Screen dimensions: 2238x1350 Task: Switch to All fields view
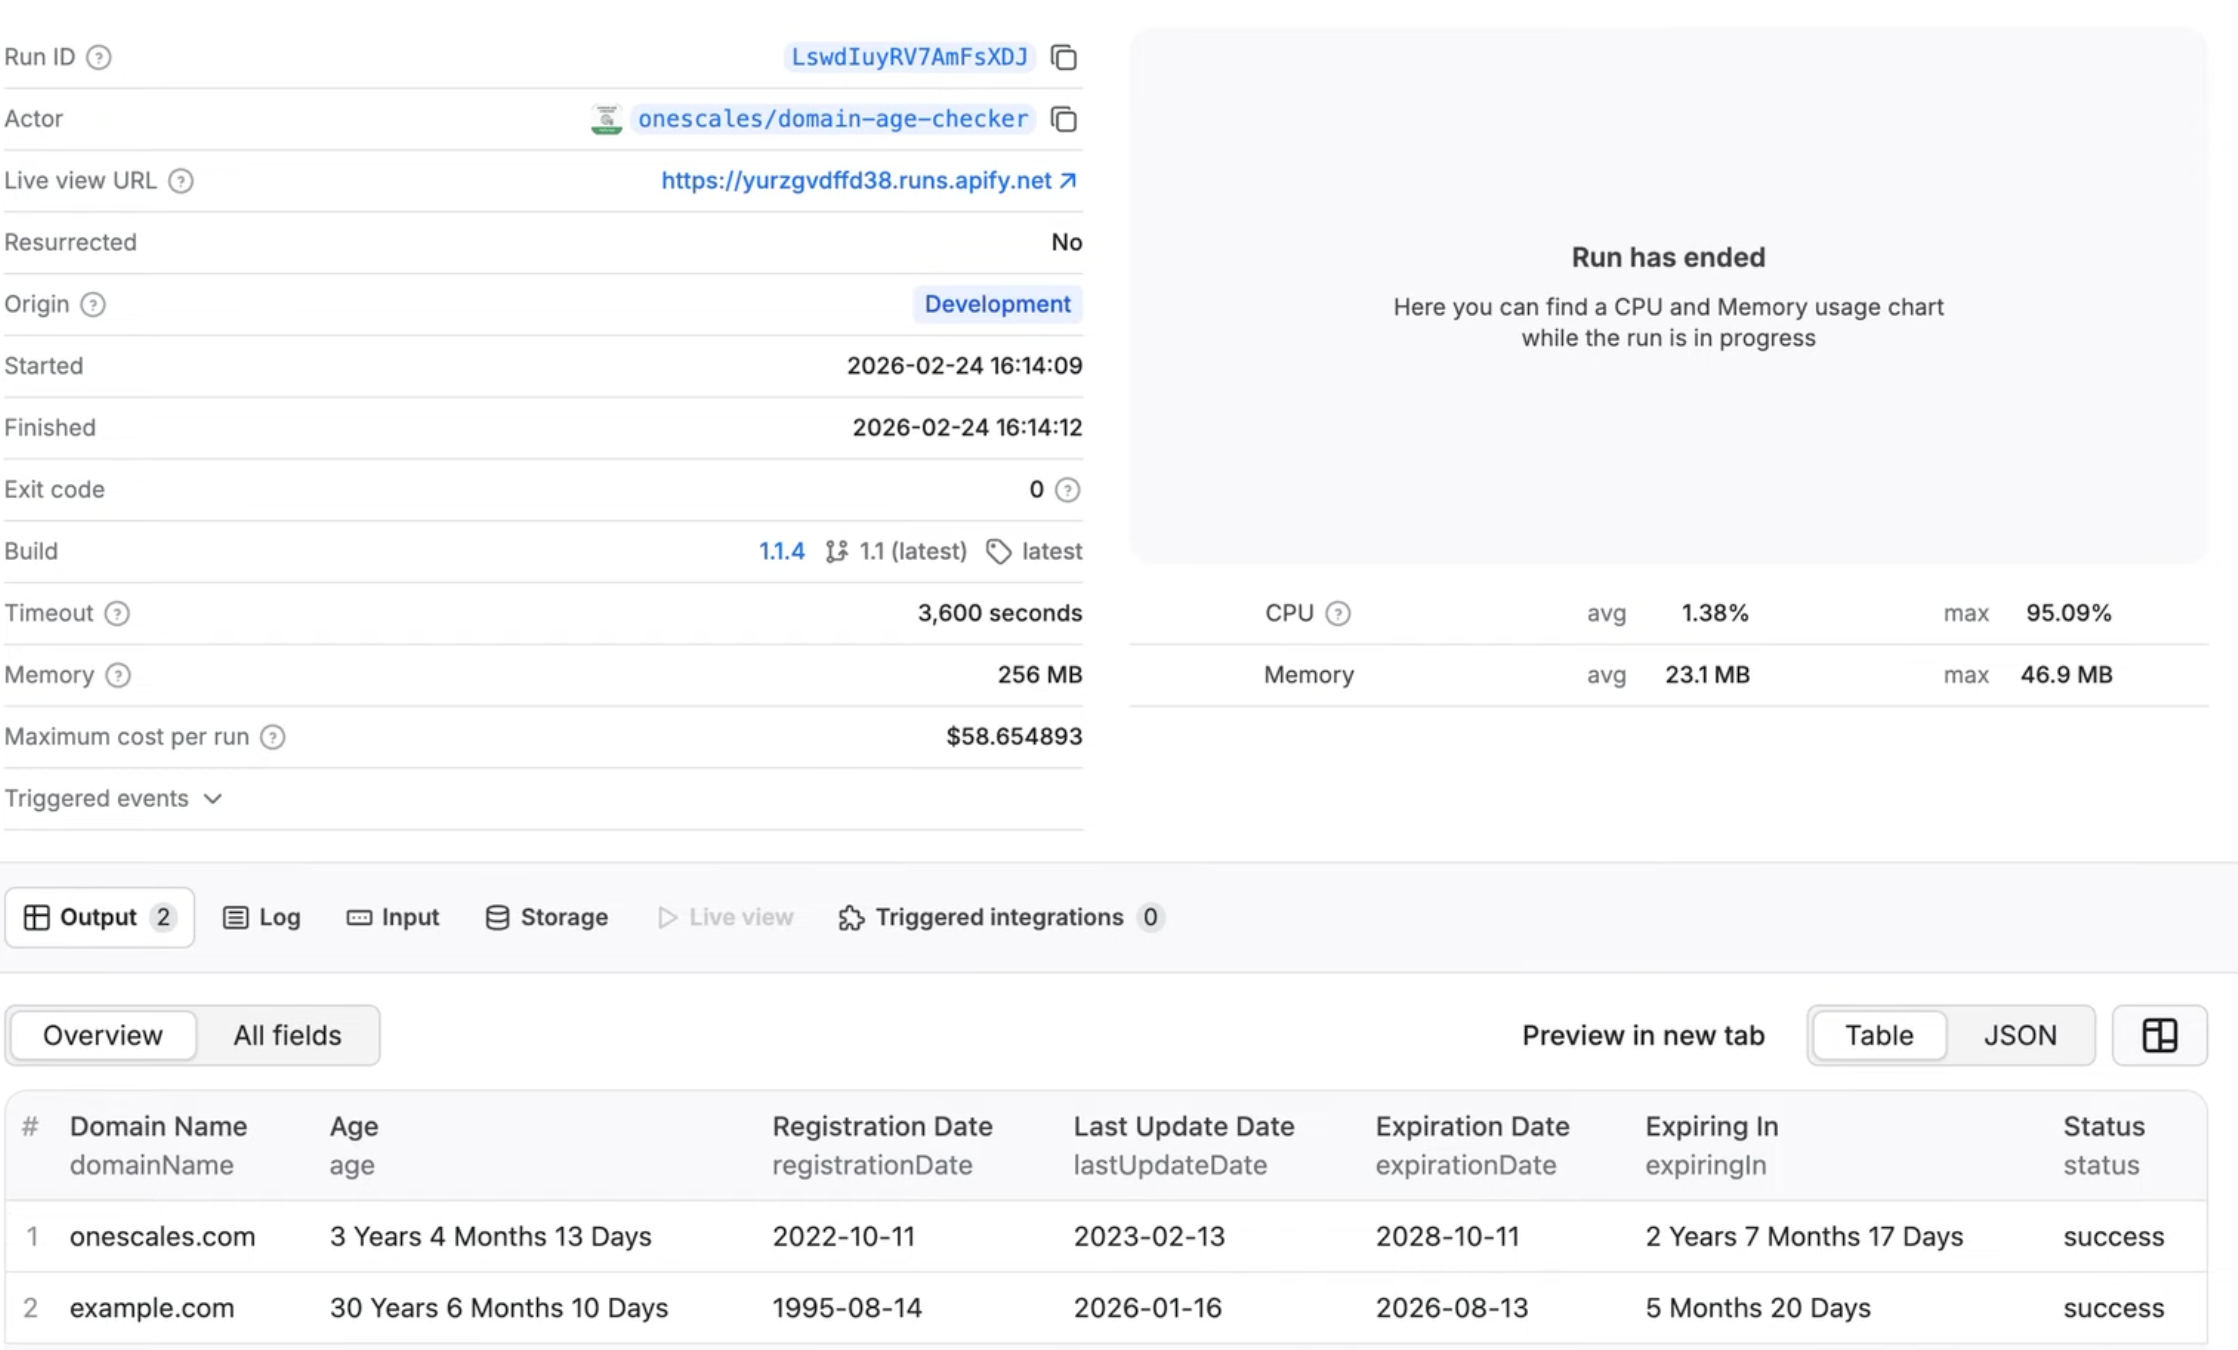tap(287, 1036)
